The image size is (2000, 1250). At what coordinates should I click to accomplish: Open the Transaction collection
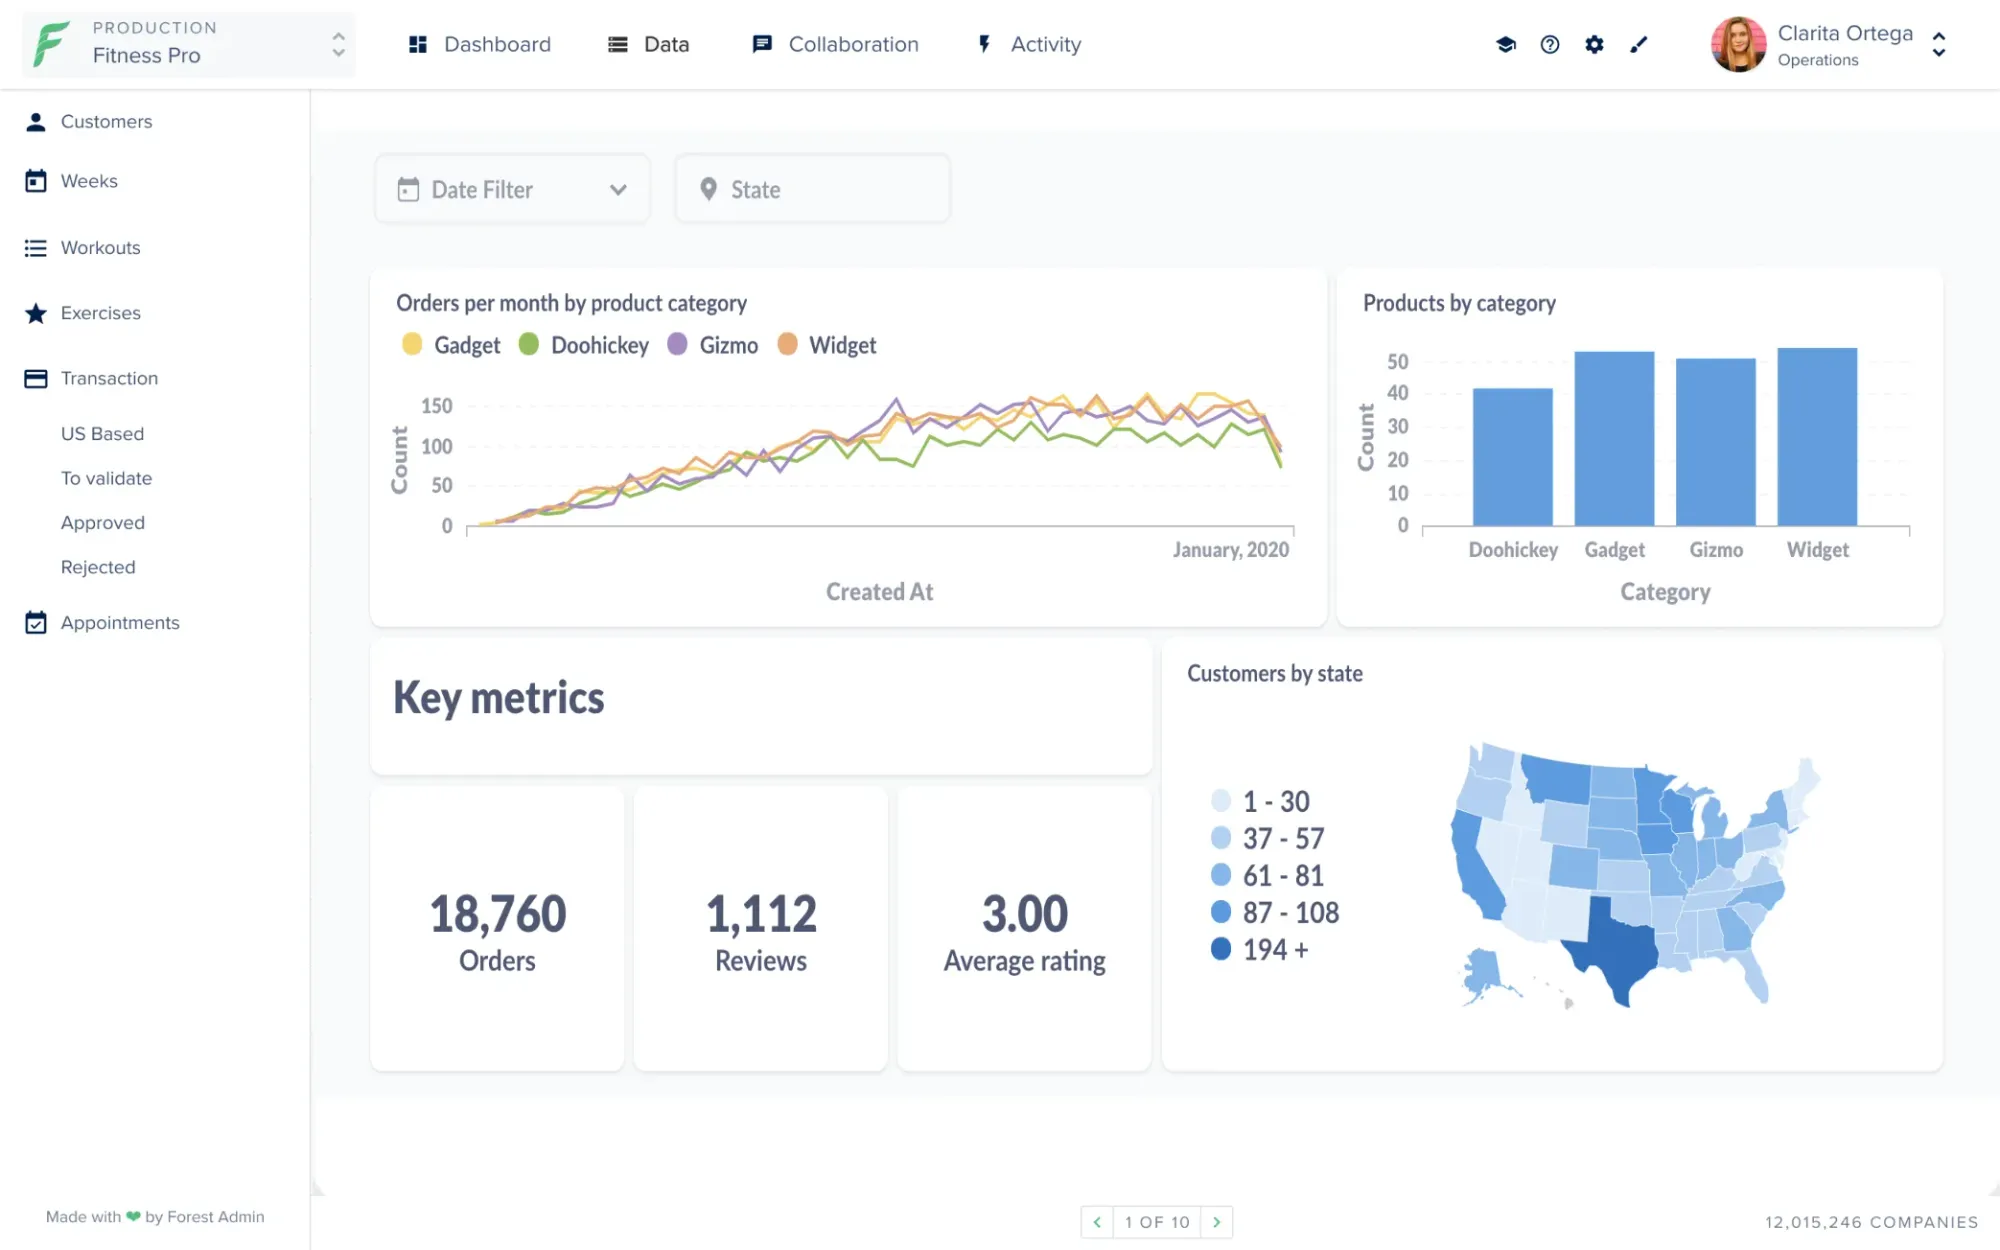tap(109, 378)
